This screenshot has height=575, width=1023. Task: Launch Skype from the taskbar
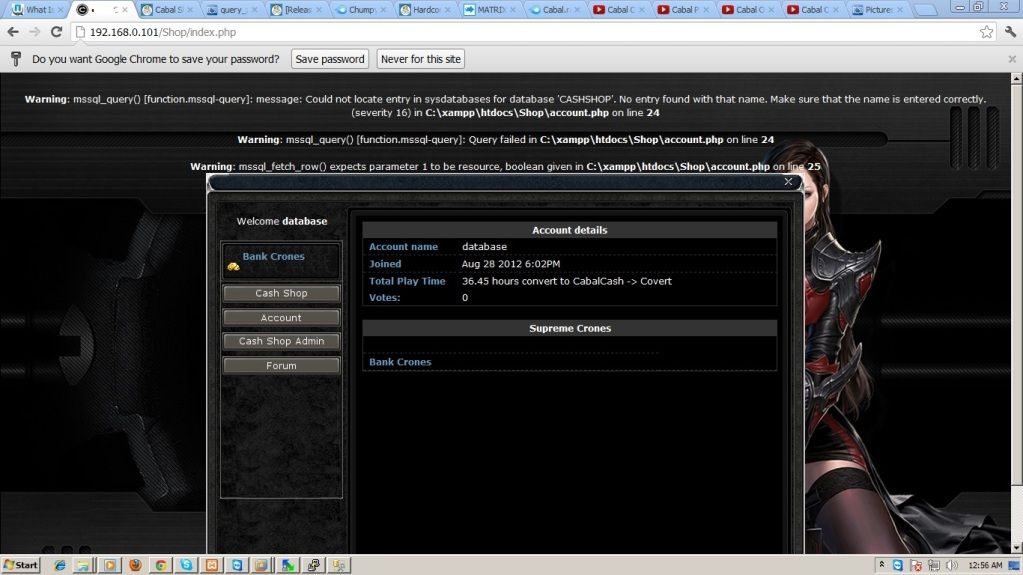pos(185,565)
